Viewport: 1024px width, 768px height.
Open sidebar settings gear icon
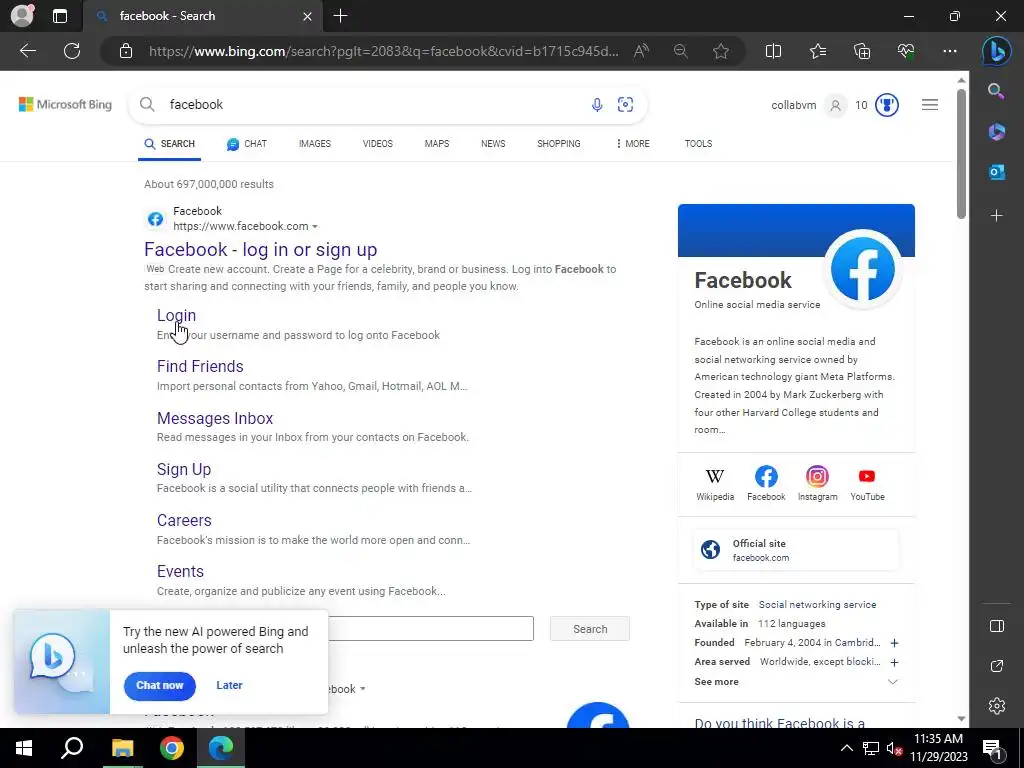coord(997,706)
